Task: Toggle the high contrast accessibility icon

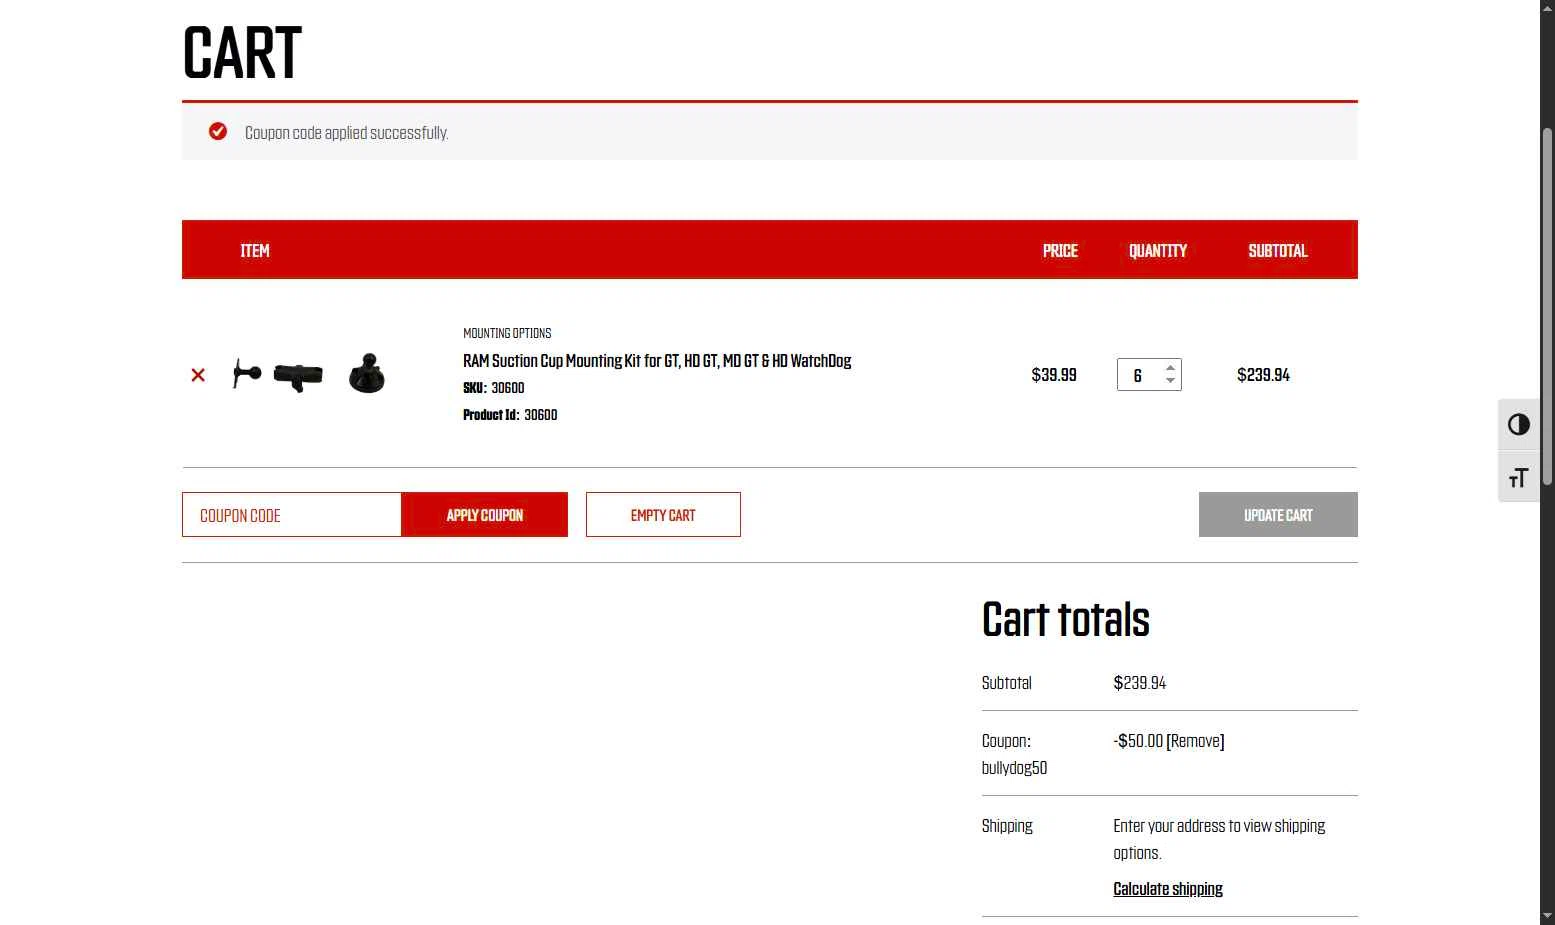Action: click(1519, 425)
